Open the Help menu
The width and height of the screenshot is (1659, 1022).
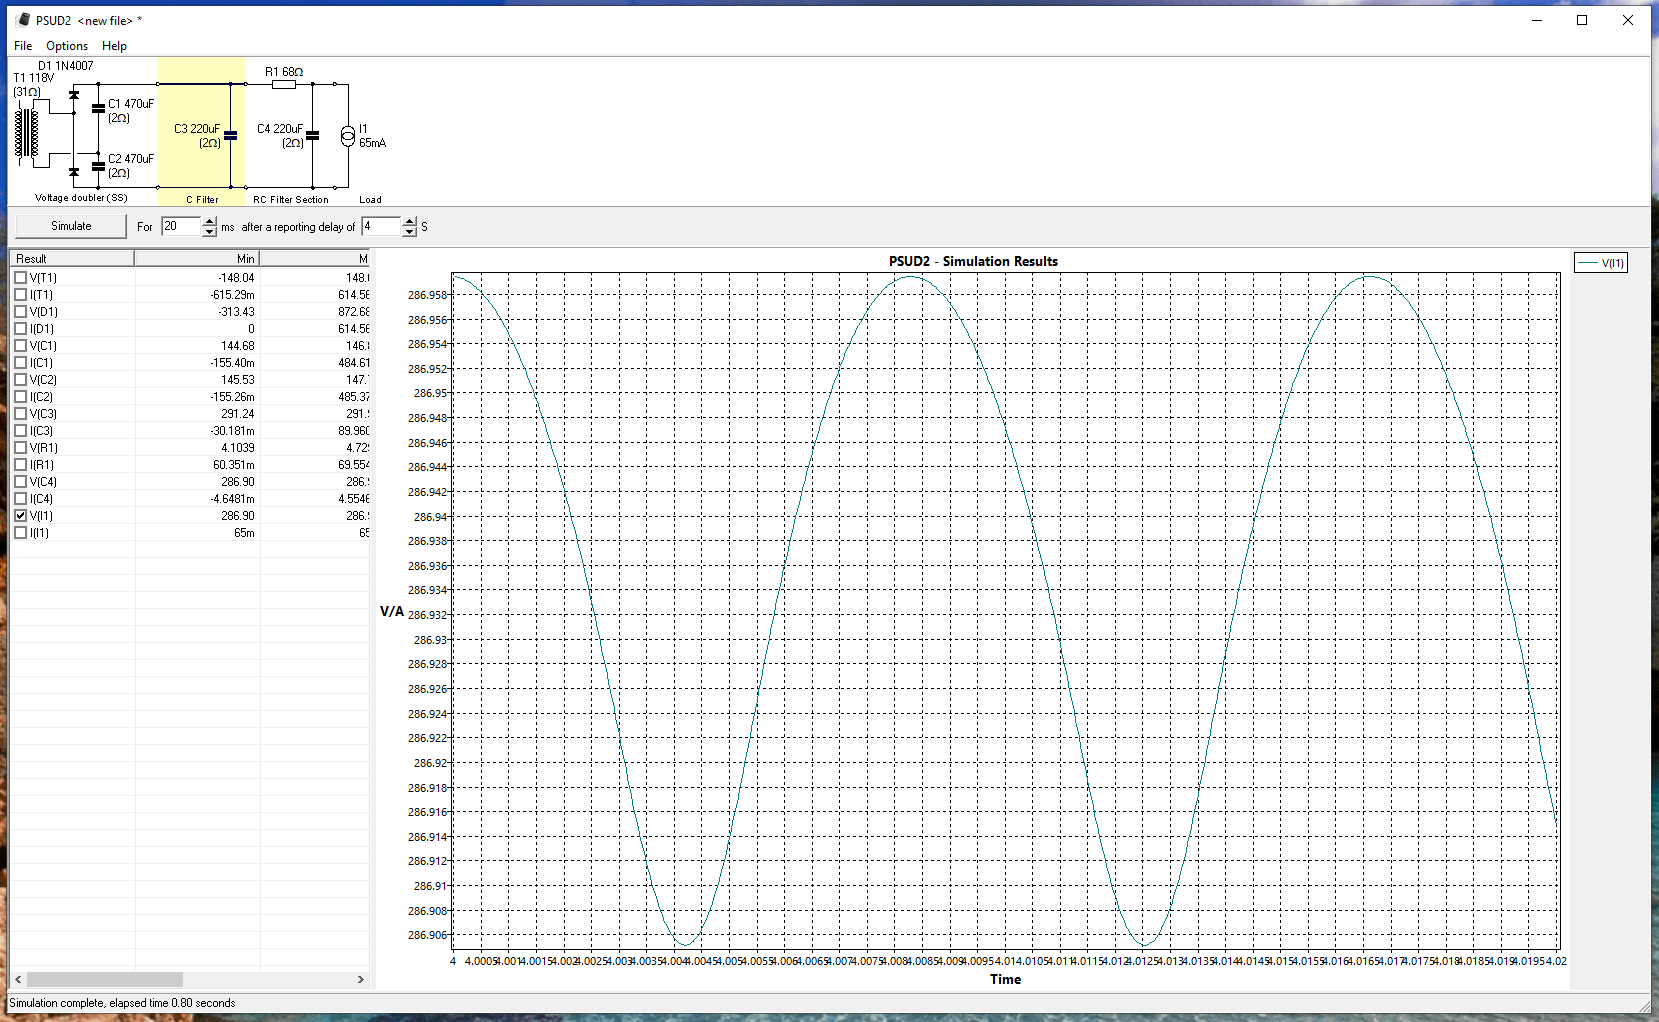(114, 46)
